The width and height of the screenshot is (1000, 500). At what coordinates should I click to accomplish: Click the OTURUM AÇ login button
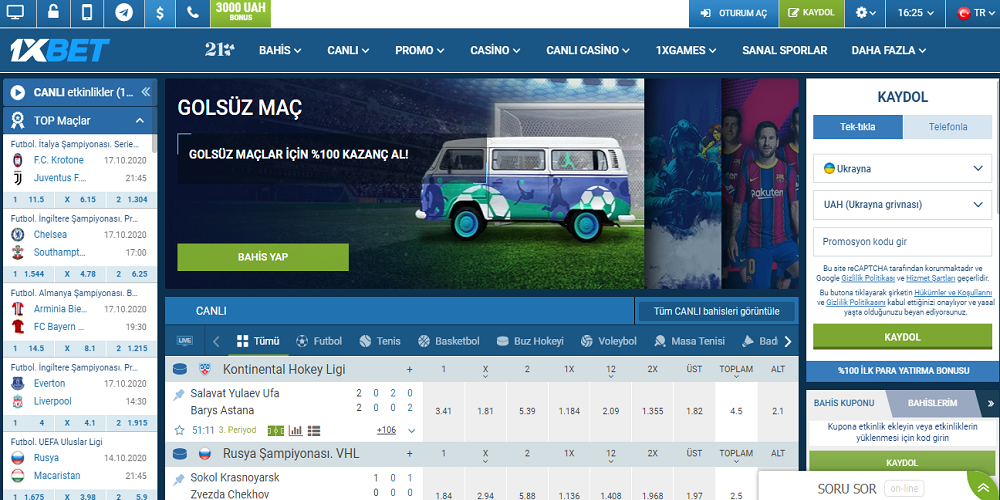[x=733, y=13]
